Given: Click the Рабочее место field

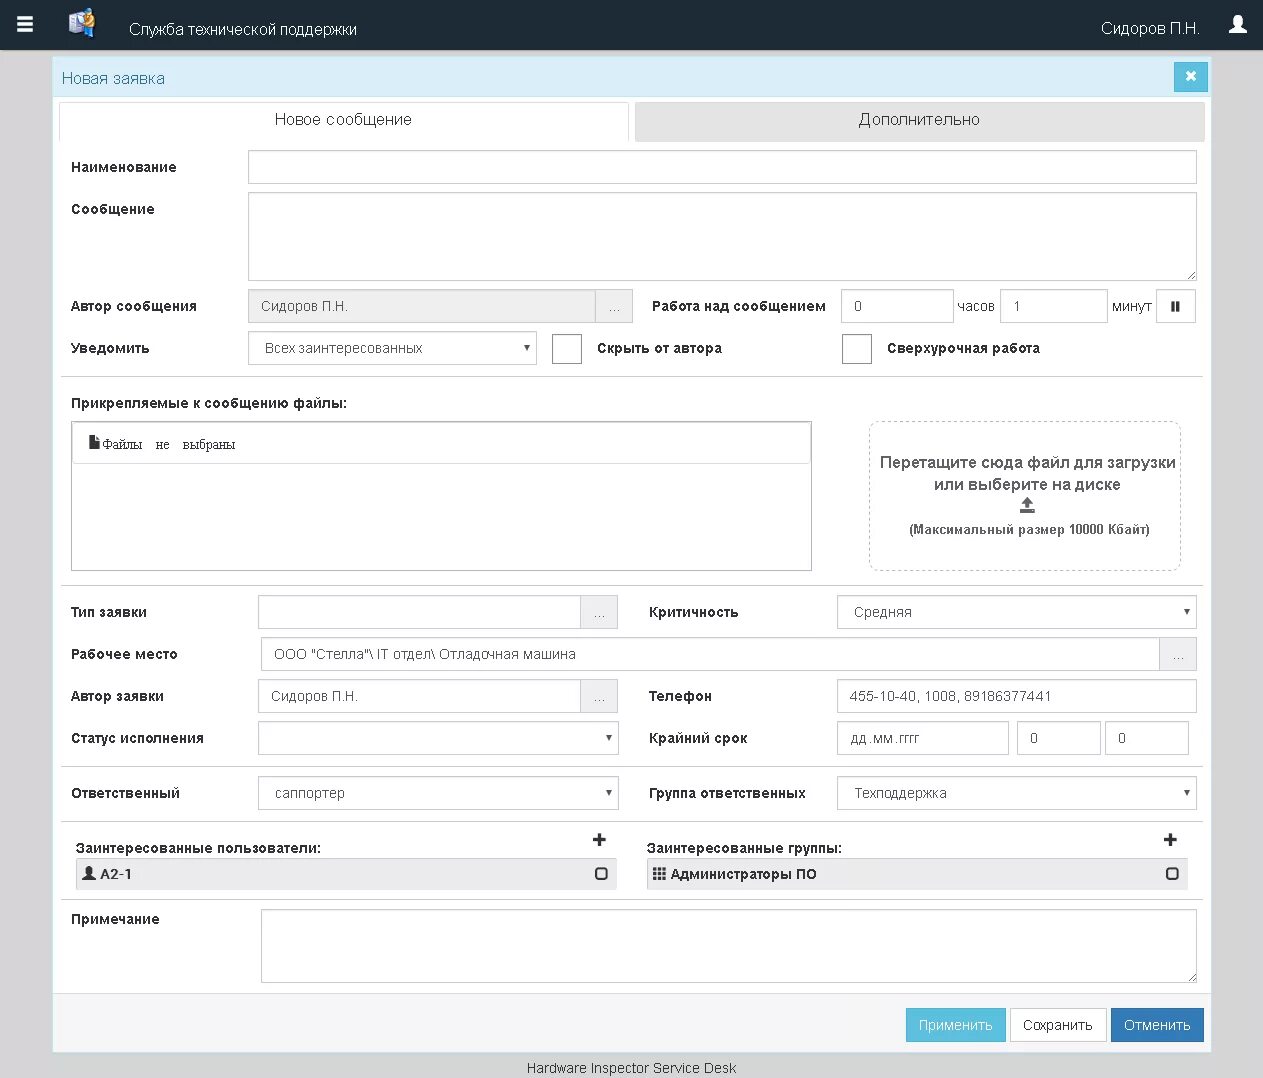Looking at the screenshot, I should click(710, 654).
